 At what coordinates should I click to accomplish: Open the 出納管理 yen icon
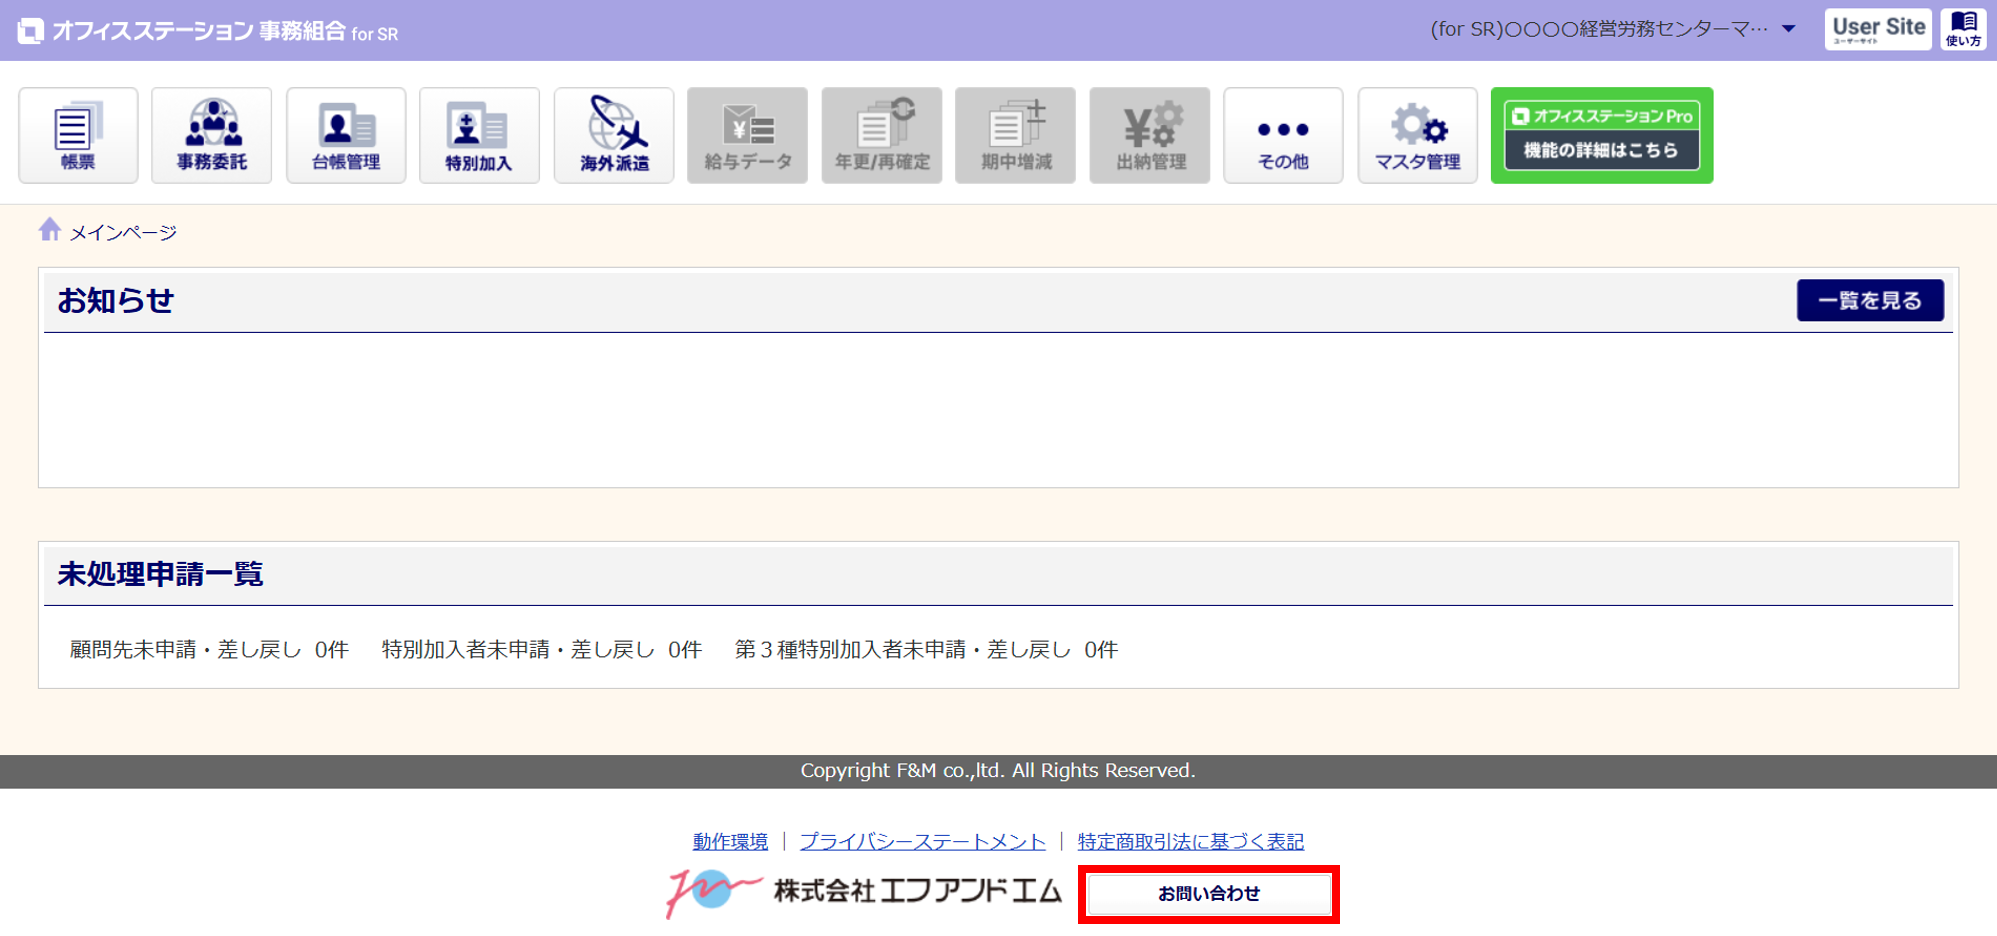coord(1150,135)
